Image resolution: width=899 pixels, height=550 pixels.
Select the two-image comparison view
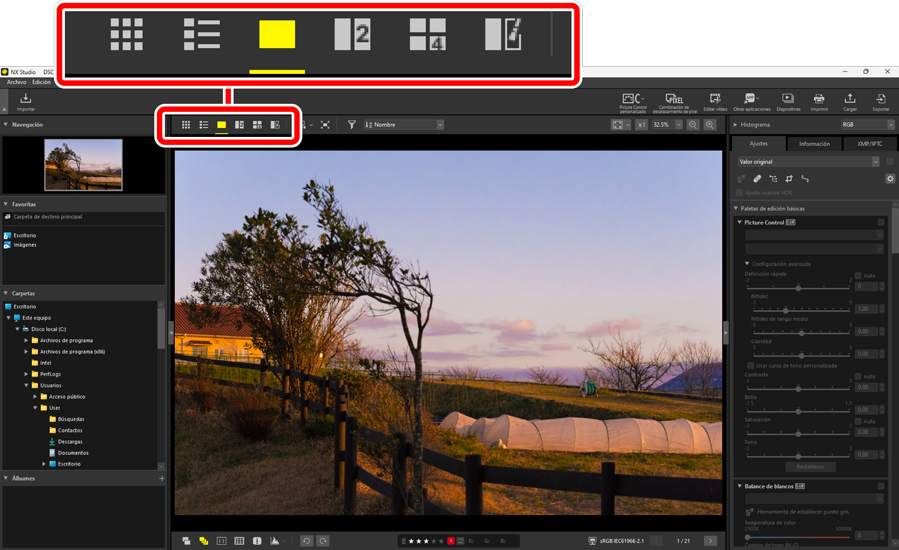[239, 125]
